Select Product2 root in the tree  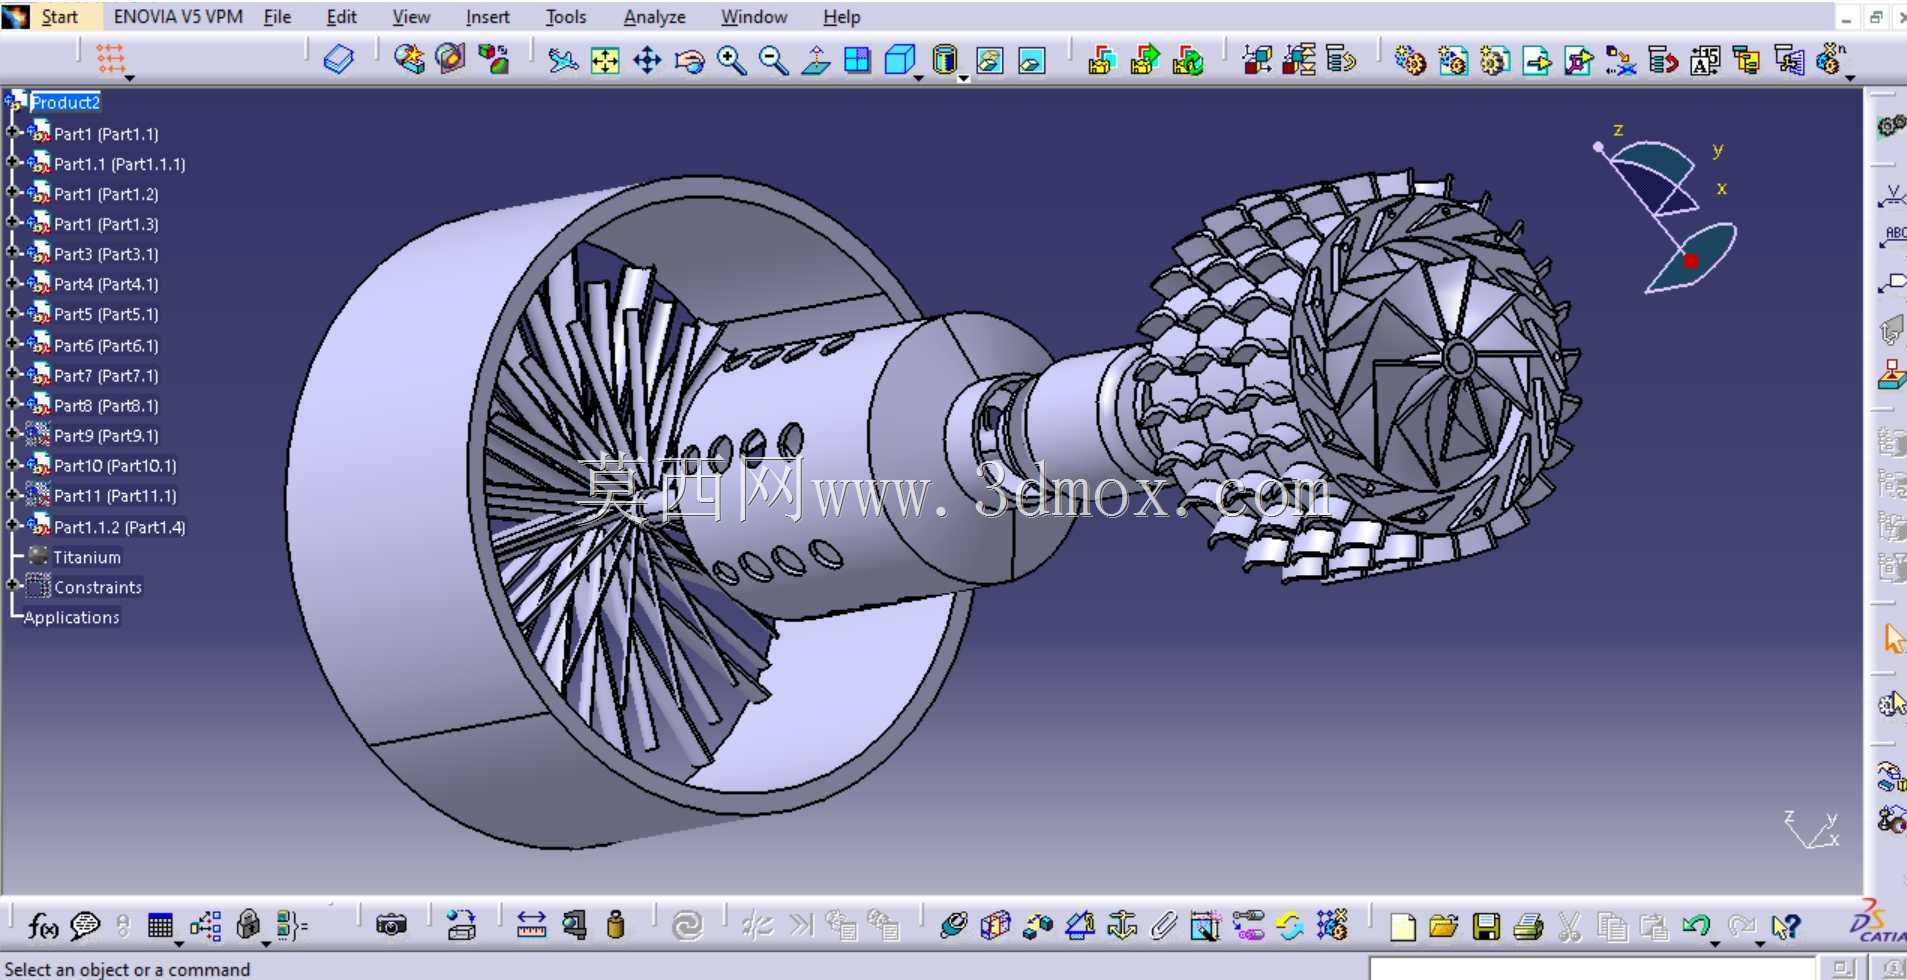click(65, 102)
